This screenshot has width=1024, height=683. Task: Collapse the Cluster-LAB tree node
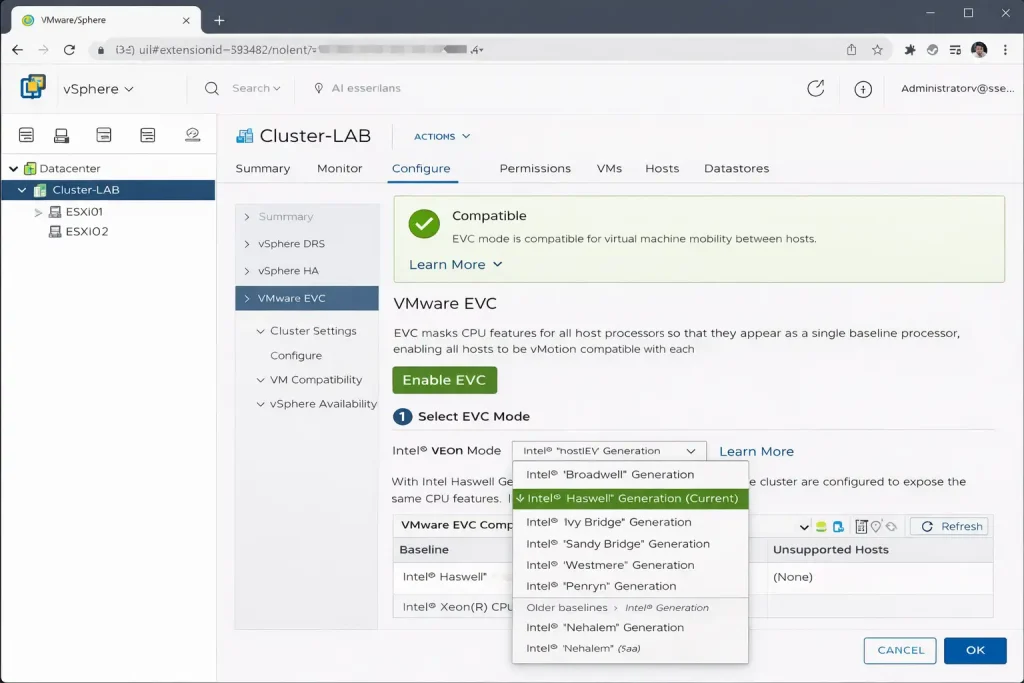(x=22, y=190)
